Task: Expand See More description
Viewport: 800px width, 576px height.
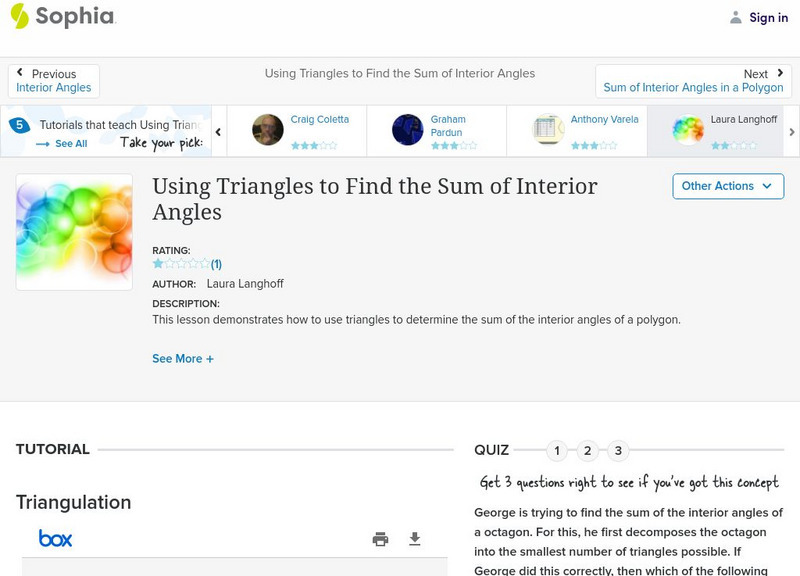Action: coord(183,359)
